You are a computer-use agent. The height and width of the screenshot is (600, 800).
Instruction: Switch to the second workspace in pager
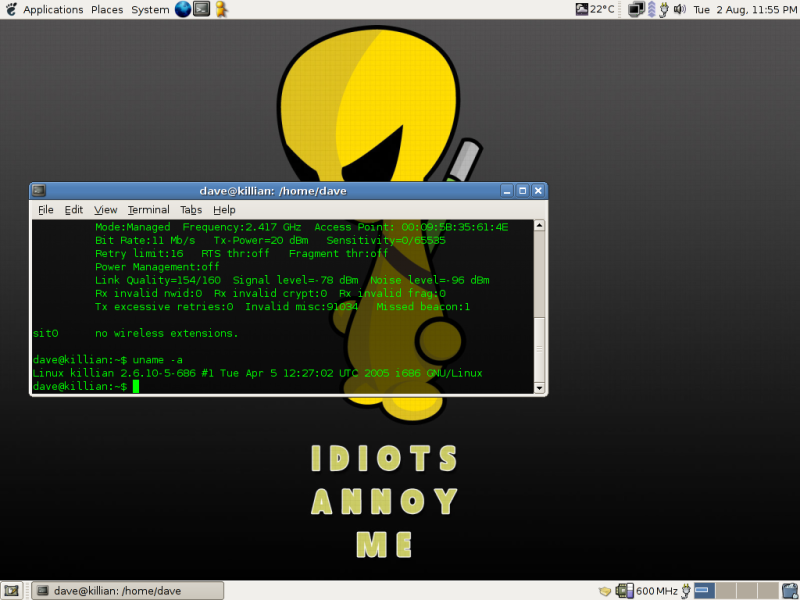point(726,590)
